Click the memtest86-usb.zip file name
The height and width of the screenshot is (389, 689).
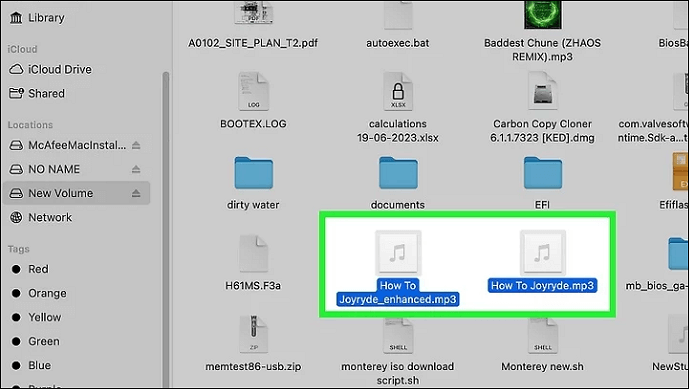(x=253, y=367)
